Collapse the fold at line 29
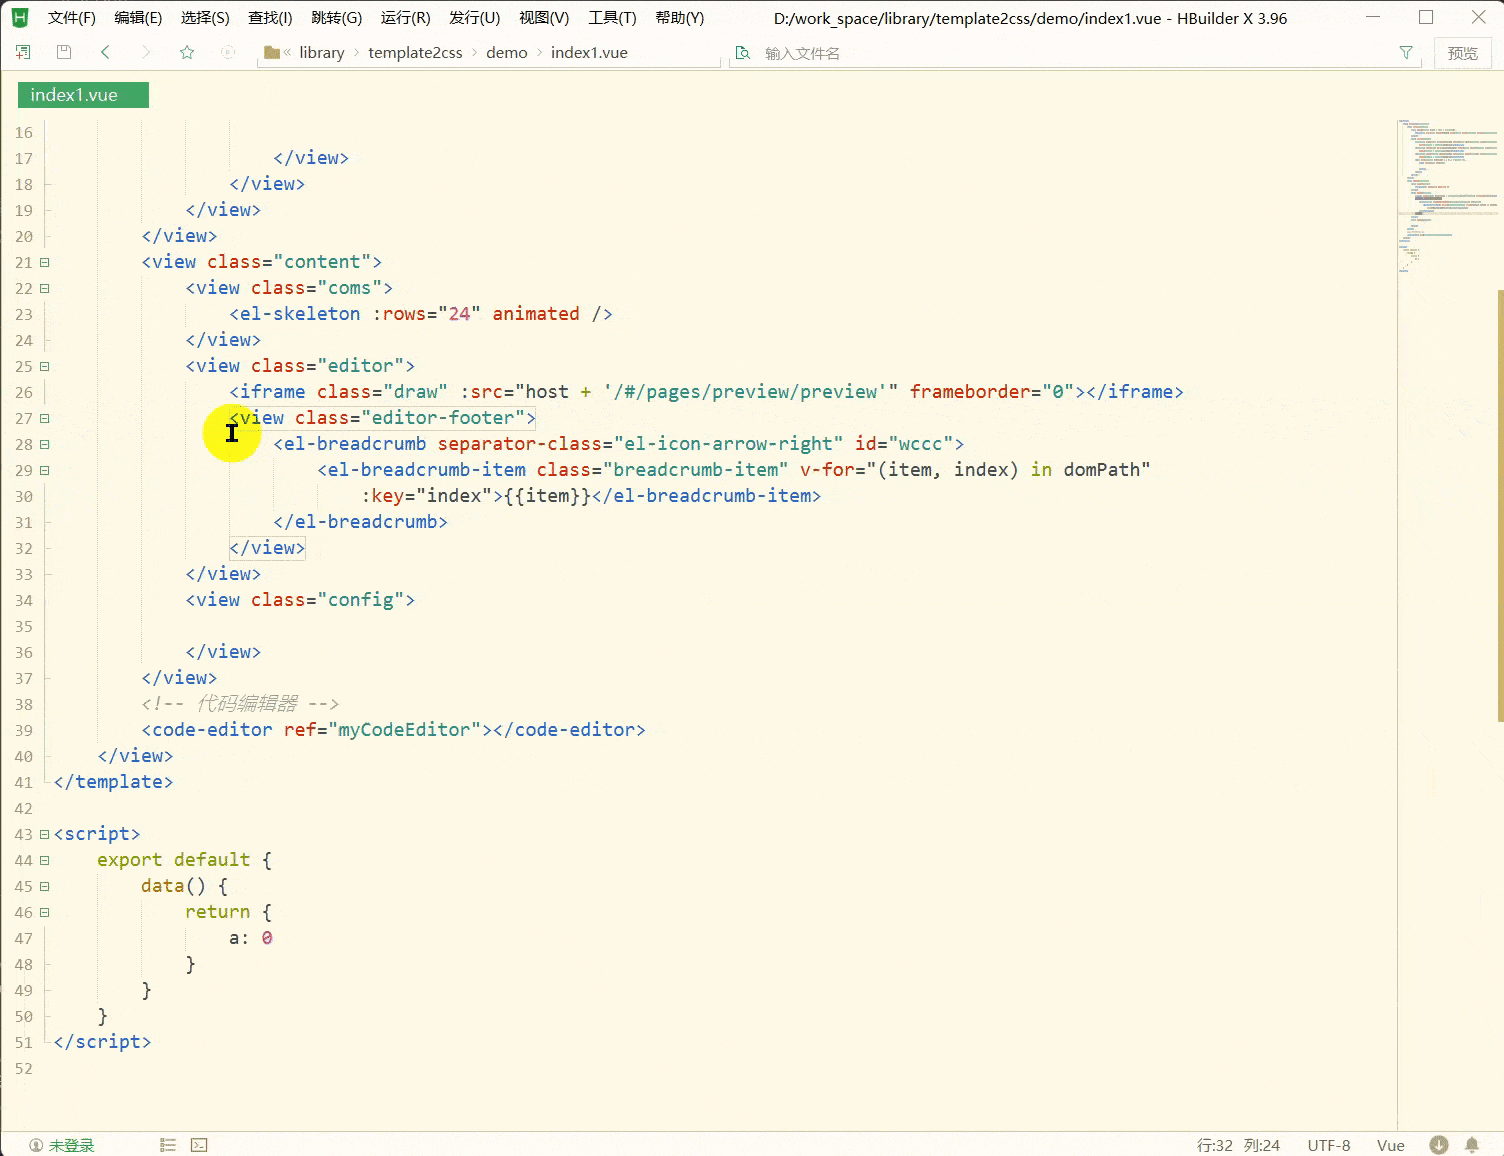This screenshot has width=1504, height=1156. point(44,470)
